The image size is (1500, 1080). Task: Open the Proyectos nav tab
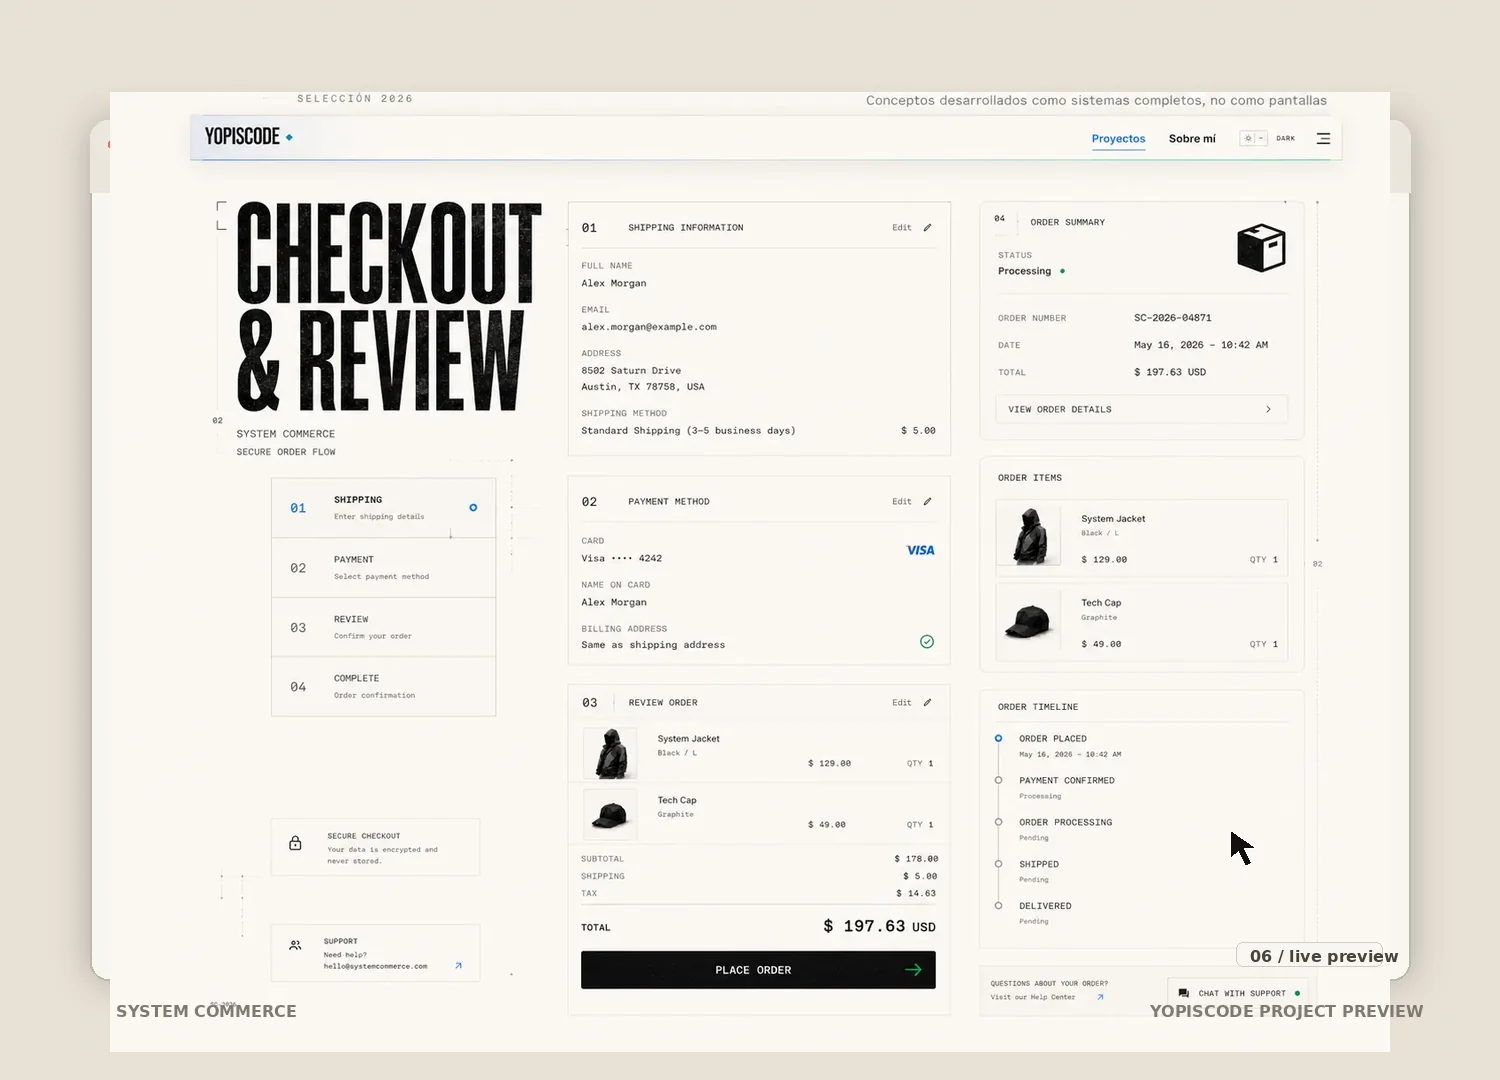[1118, 139]
